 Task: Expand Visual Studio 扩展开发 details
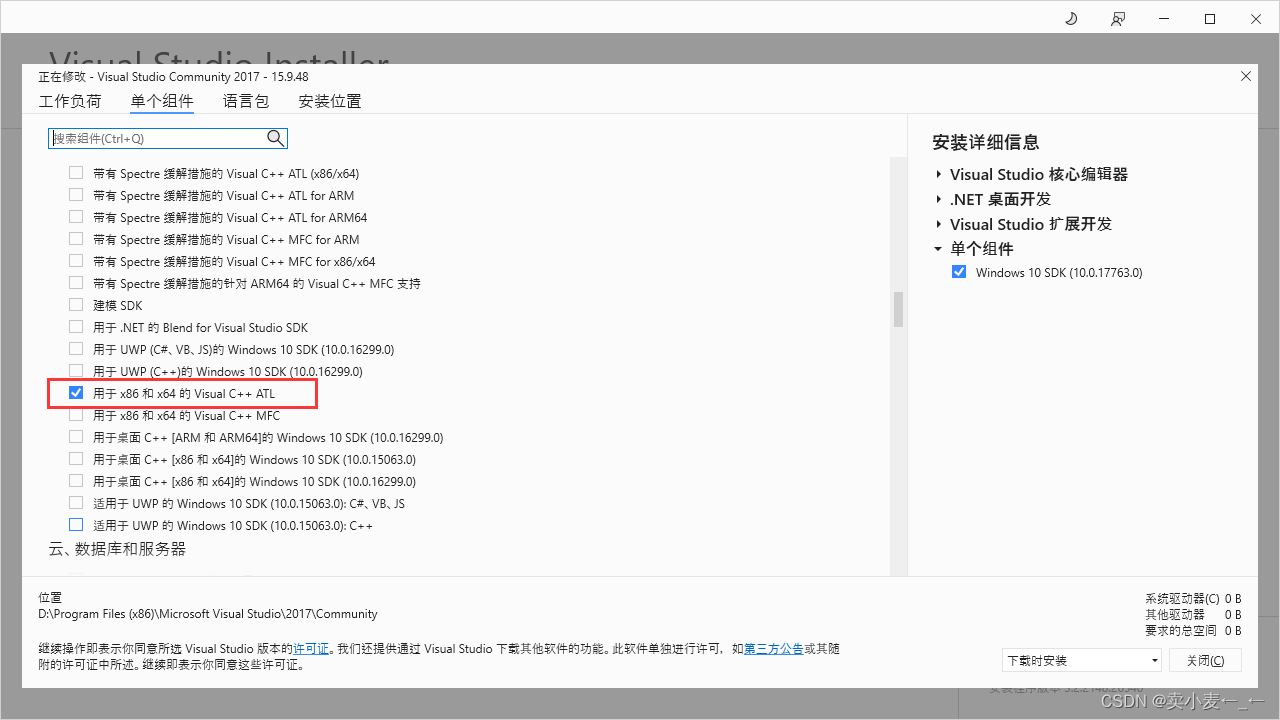938,224
